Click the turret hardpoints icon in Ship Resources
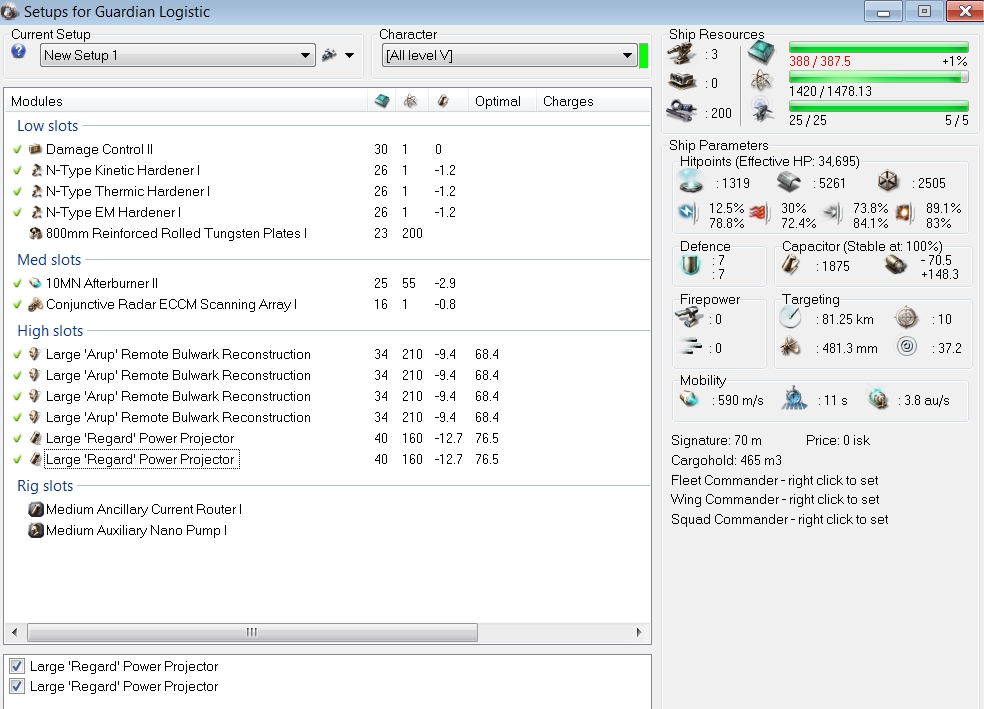 tap(681, 54)
